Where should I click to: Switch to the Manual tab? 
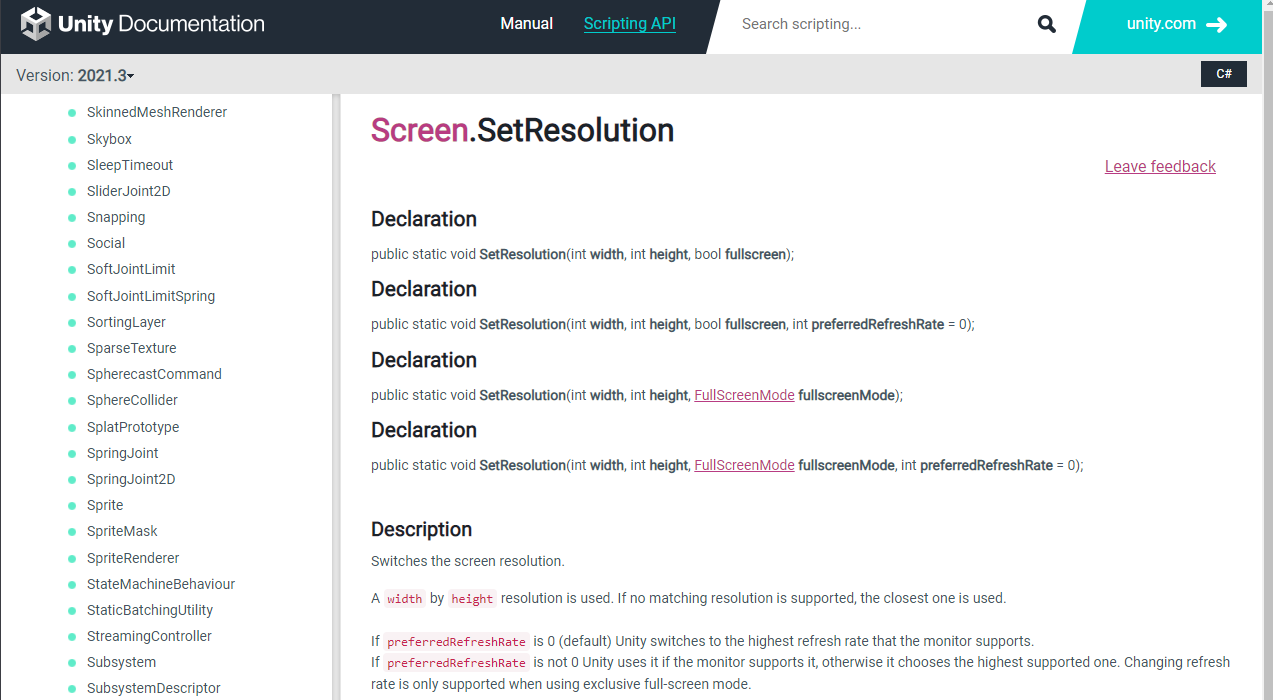[x=526, y=24]
